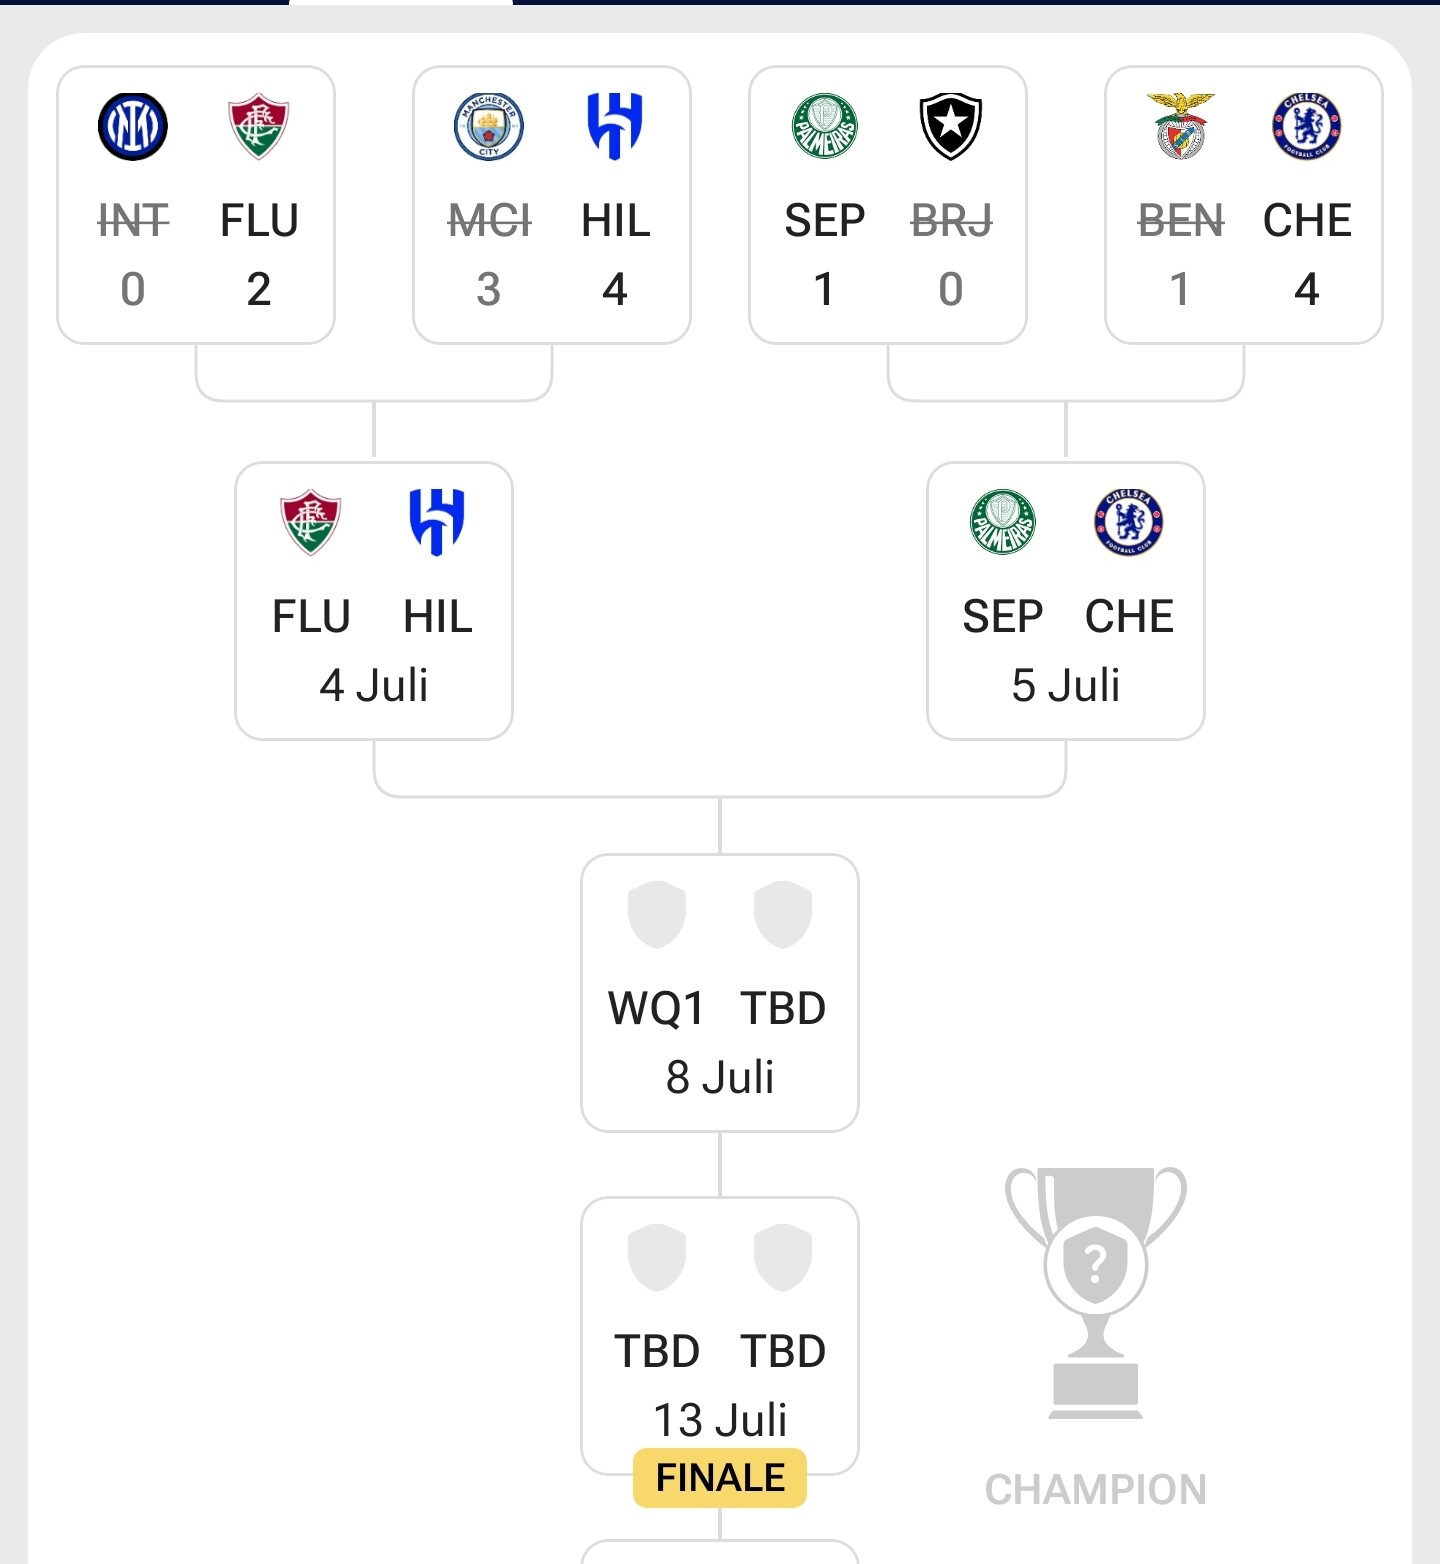
Task: Click the Al Hilal logo in the 4 Juli match
Action: (x=437, y=522)
